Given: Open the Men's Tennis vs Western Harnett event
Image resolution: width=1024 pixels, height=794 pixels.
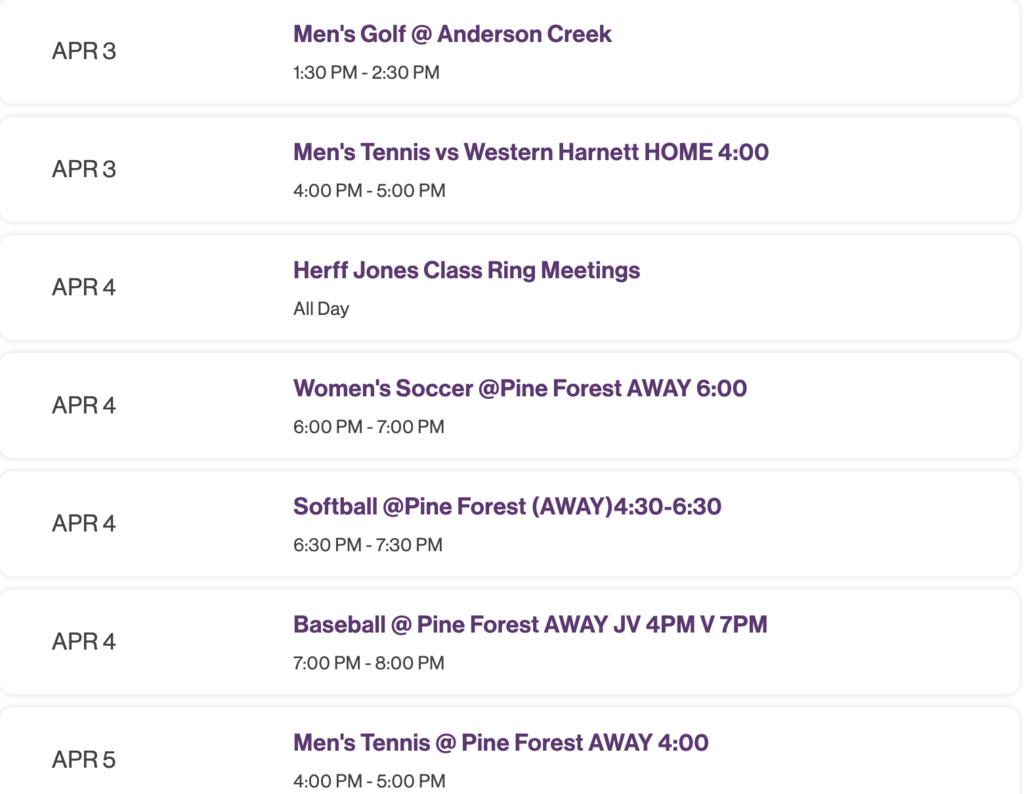Looking at the screenshot, I should click(530, 151).
